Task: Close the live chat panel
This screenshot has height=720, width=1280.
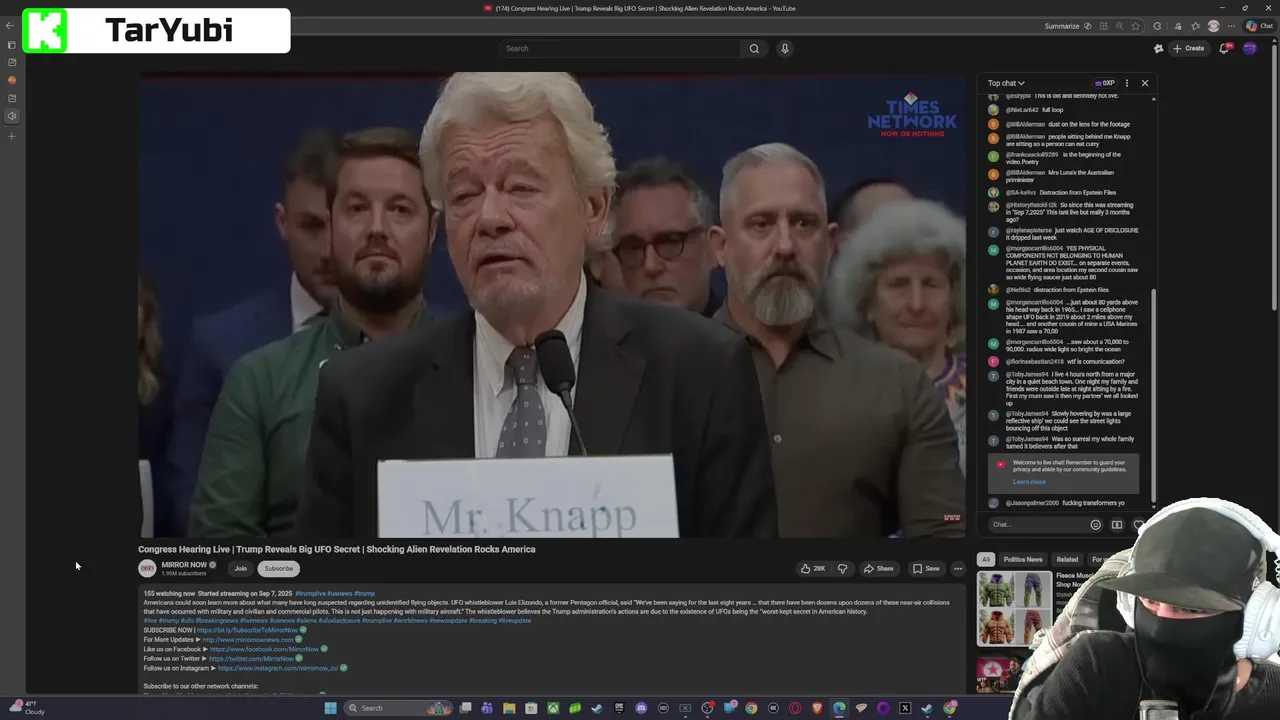Action: coord(1145,83)
